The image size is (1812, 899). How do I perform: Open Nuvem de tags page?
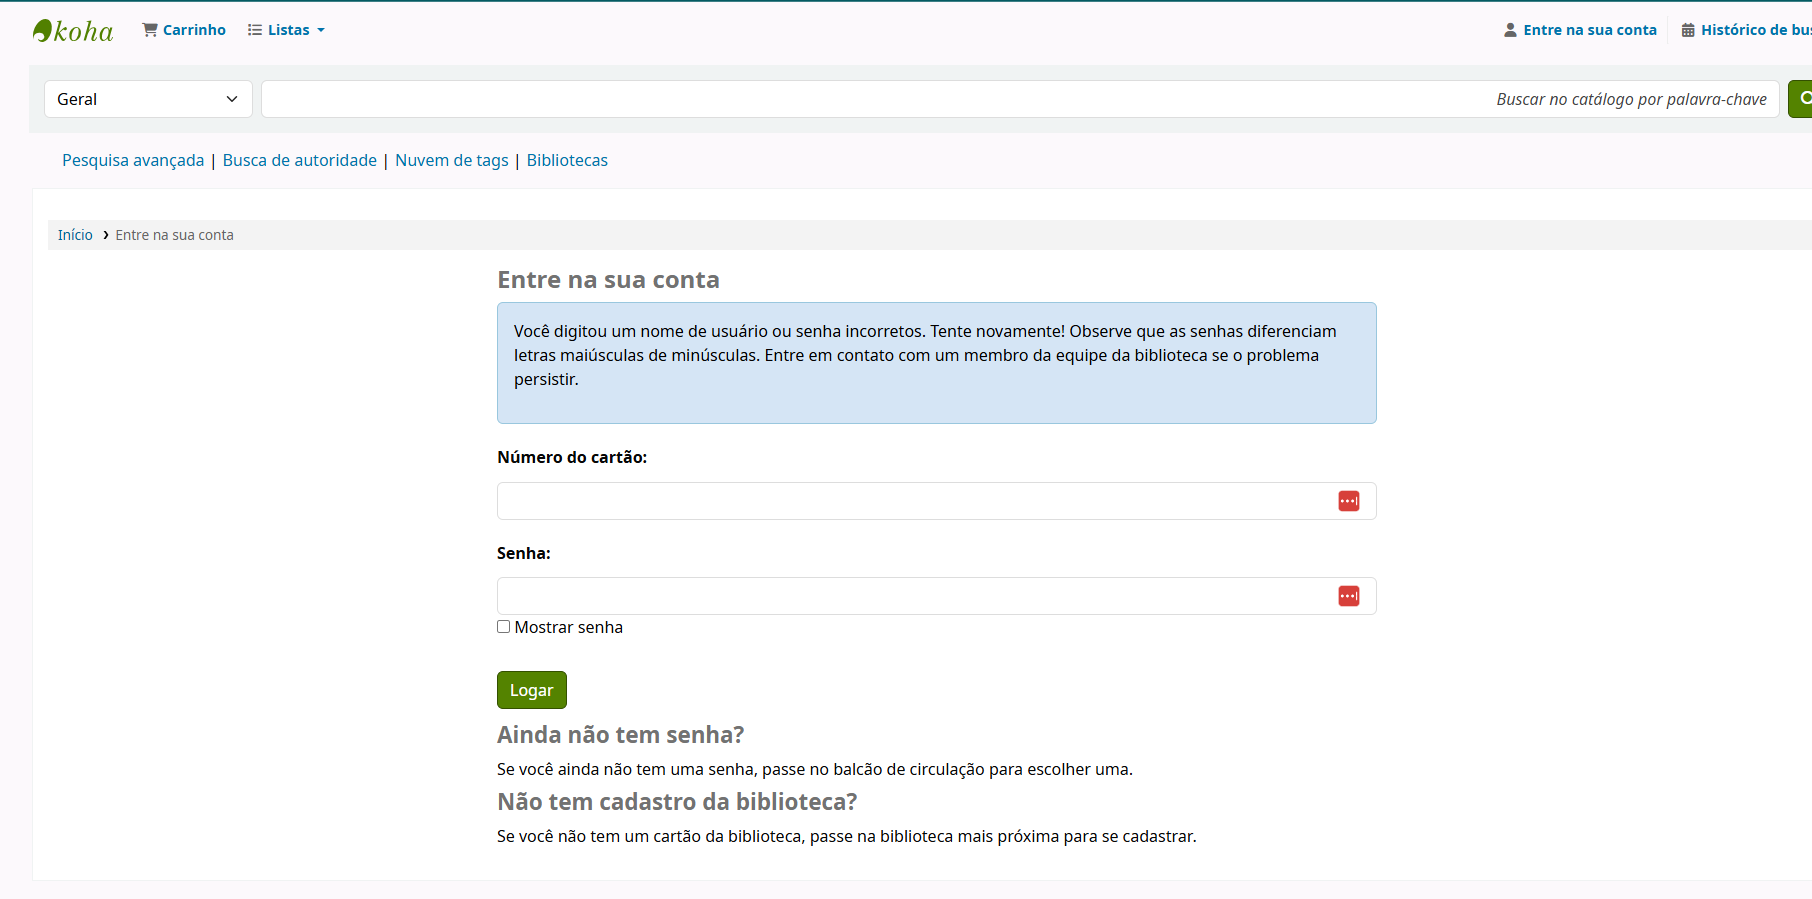point(452,160)
